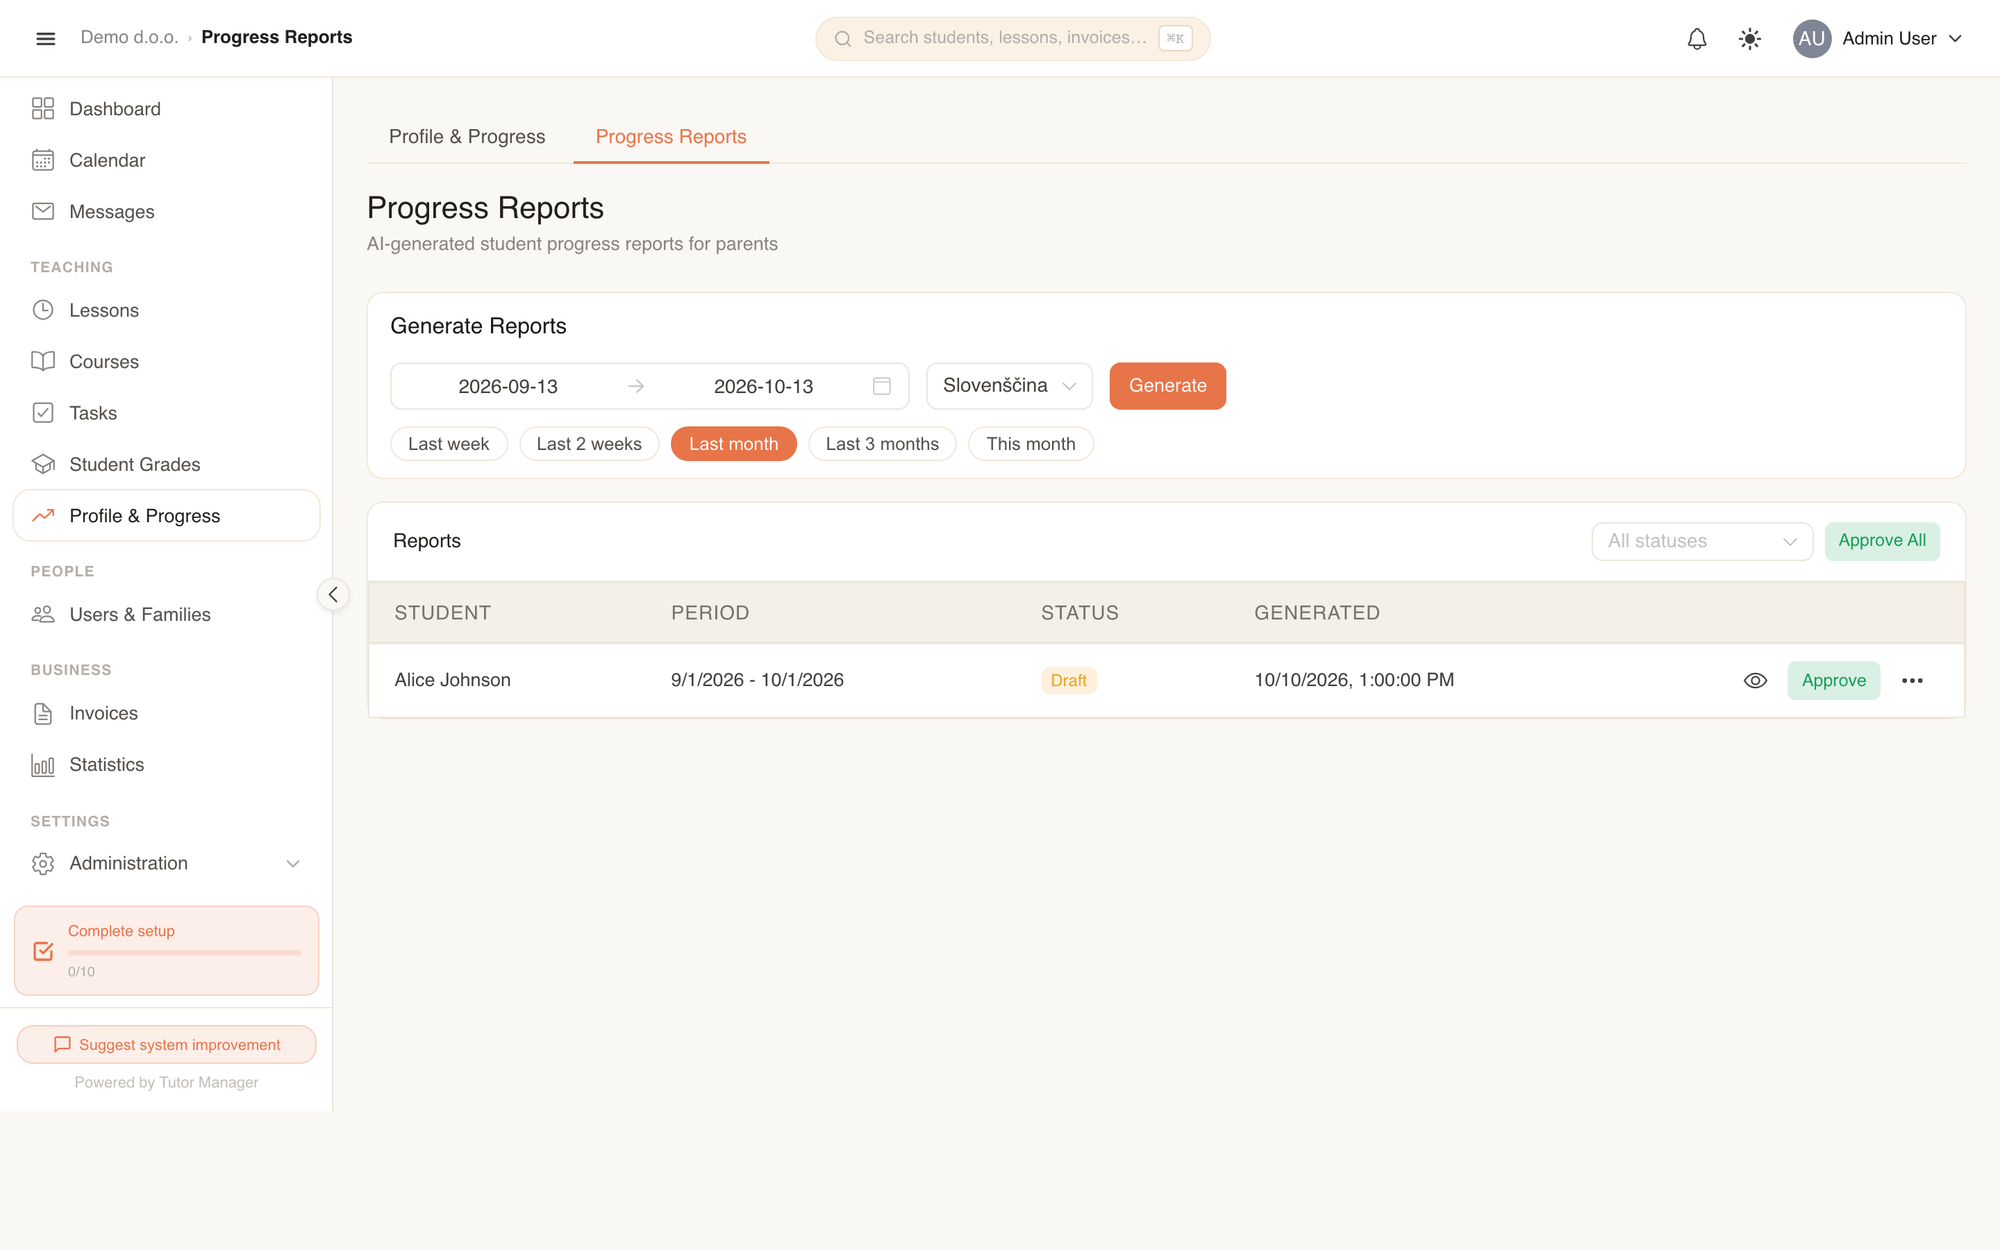Open Messages in the sidebar
Image resolution: width=2000 pixels, height=1250 pixels.
coord(166,212)
